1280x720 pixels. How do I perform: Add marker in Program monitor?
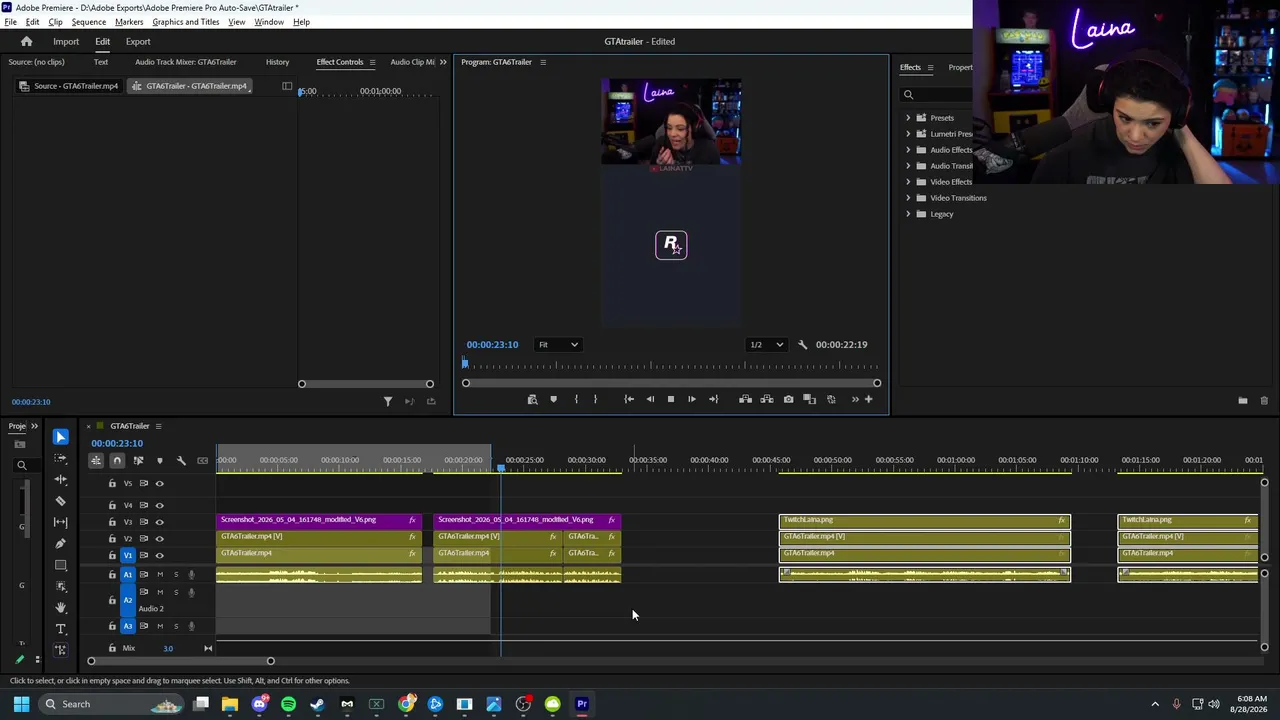tap(553, 400)
